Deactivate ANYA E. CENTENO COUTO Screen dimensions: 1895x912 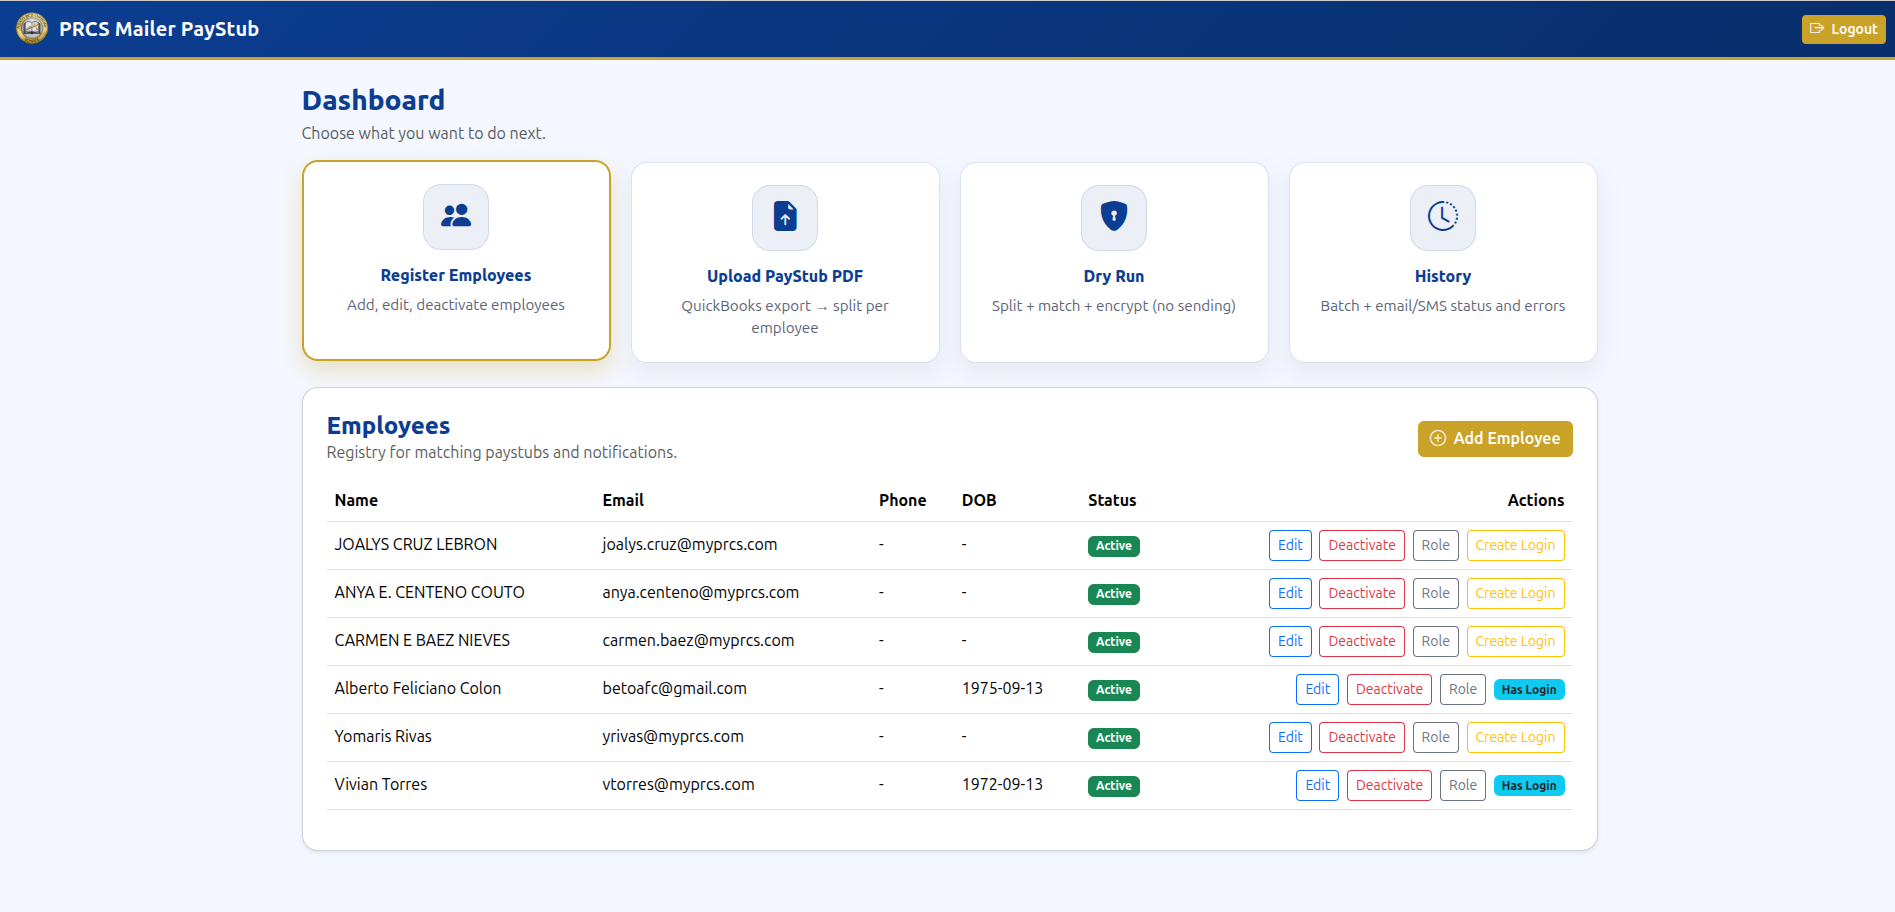(1362, 593)
